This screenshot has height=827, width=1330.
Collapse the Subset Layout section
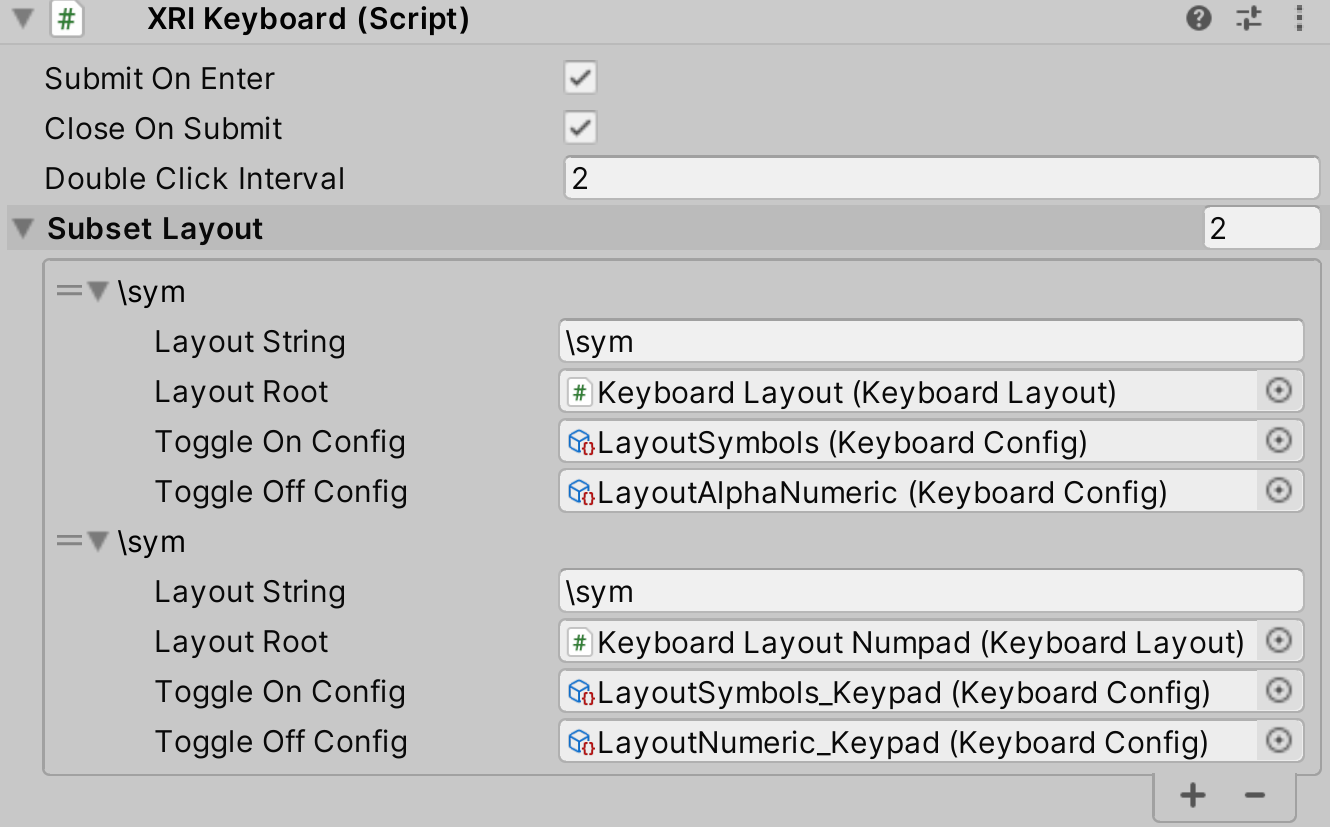pyautogui.click(x=21, y=228)
